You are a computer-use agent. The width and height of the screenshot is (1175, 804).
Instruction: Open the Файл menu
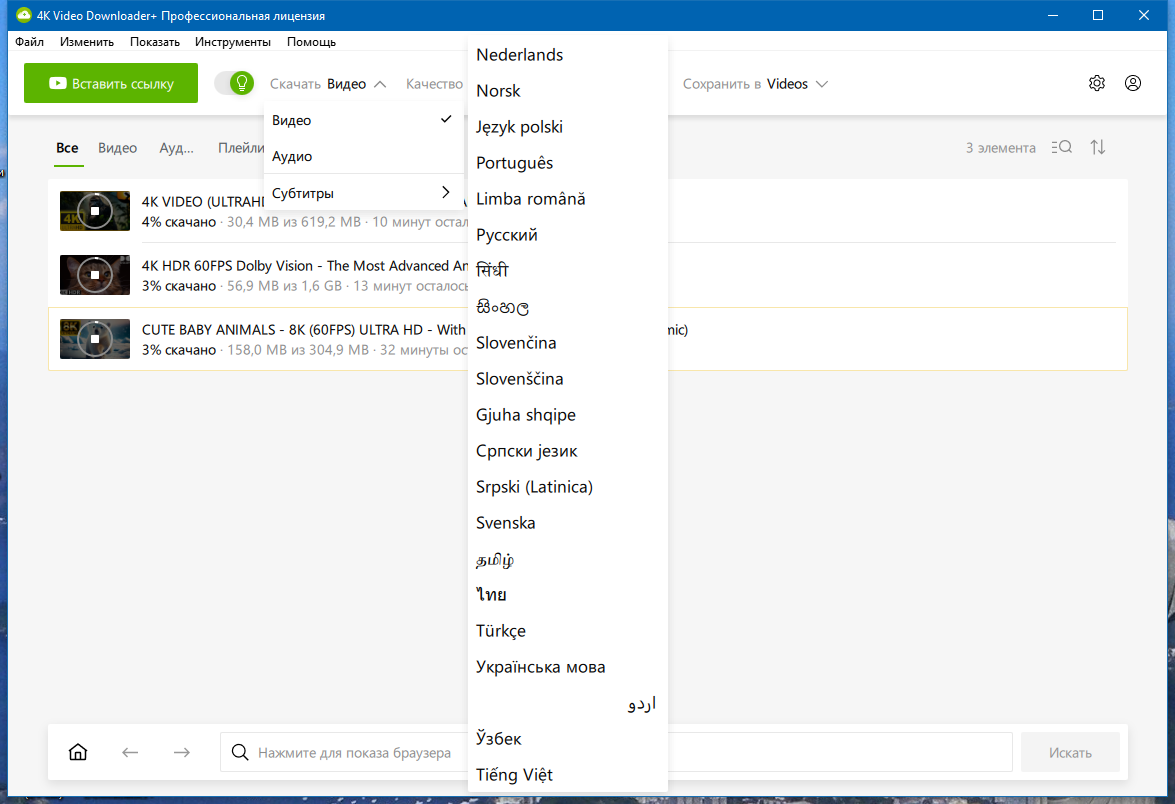(29, 42)
